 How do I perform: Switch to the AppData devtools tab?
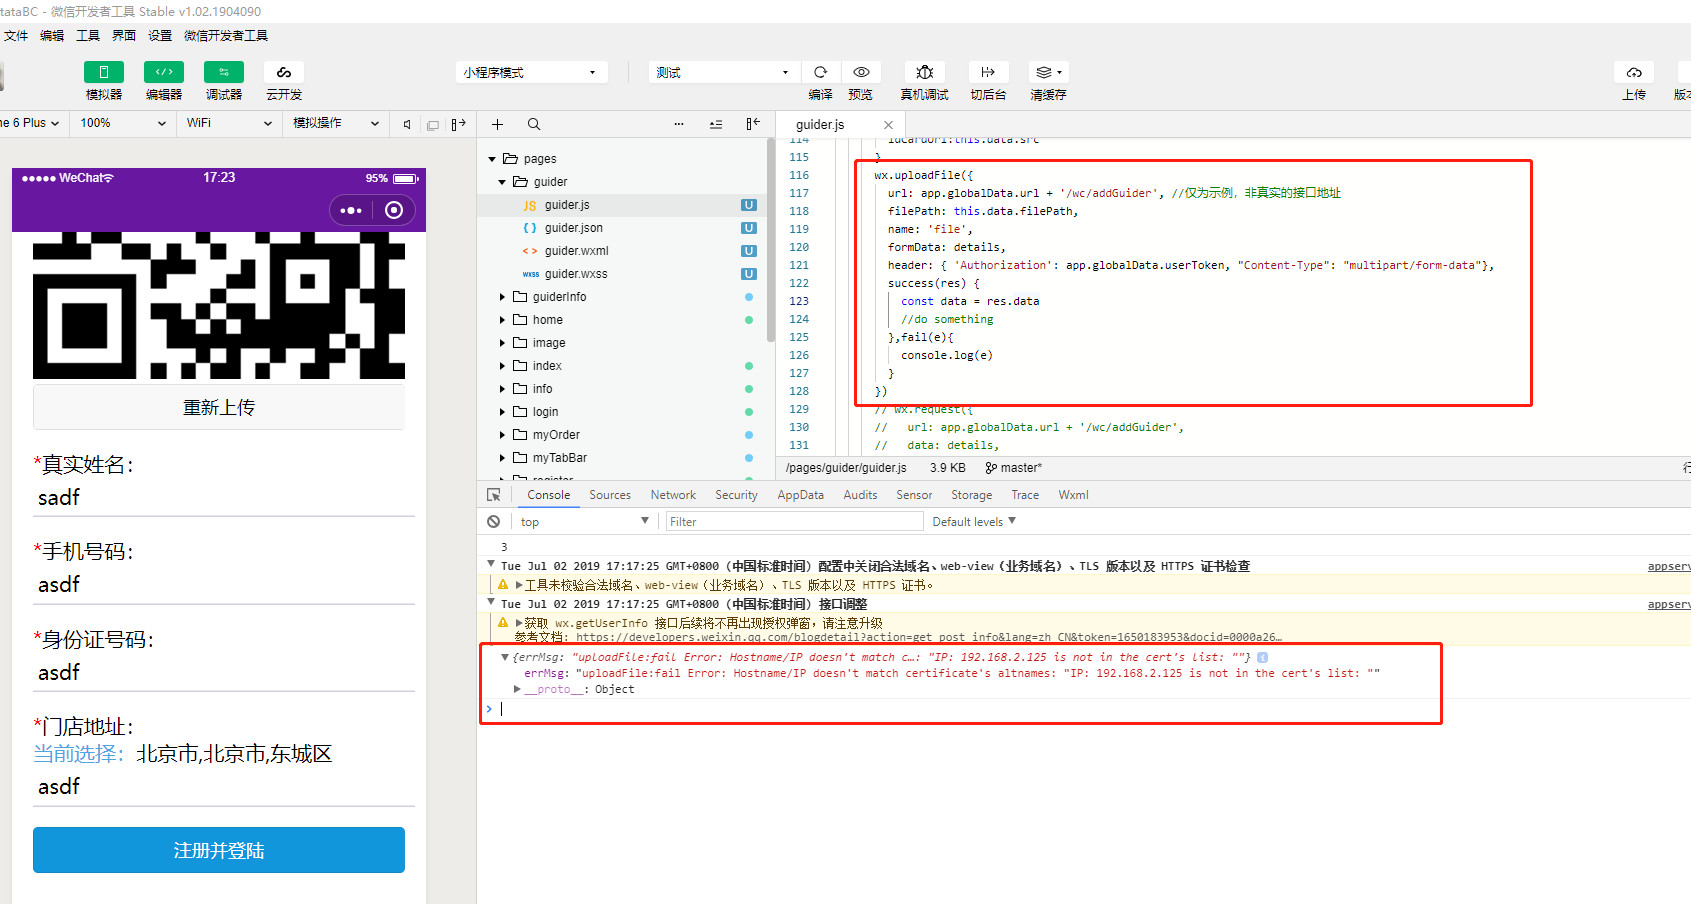point(801,495)
